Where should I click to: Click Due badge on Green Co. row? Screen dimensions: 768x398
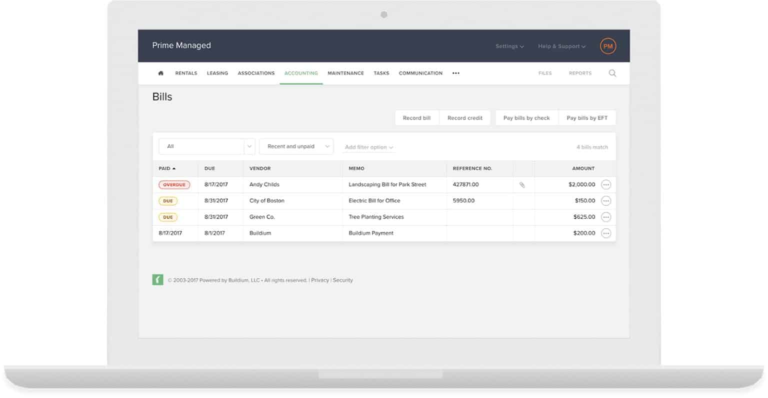(x=168, y=217)
